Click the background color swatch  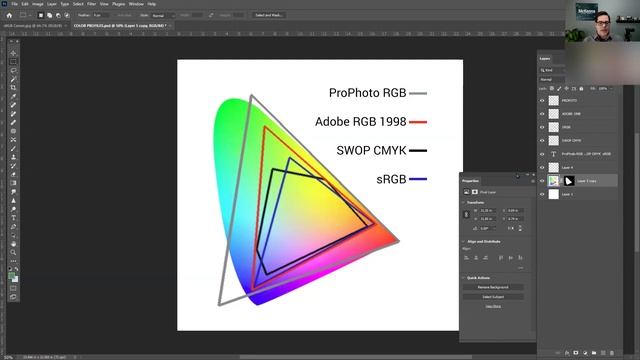15,280
